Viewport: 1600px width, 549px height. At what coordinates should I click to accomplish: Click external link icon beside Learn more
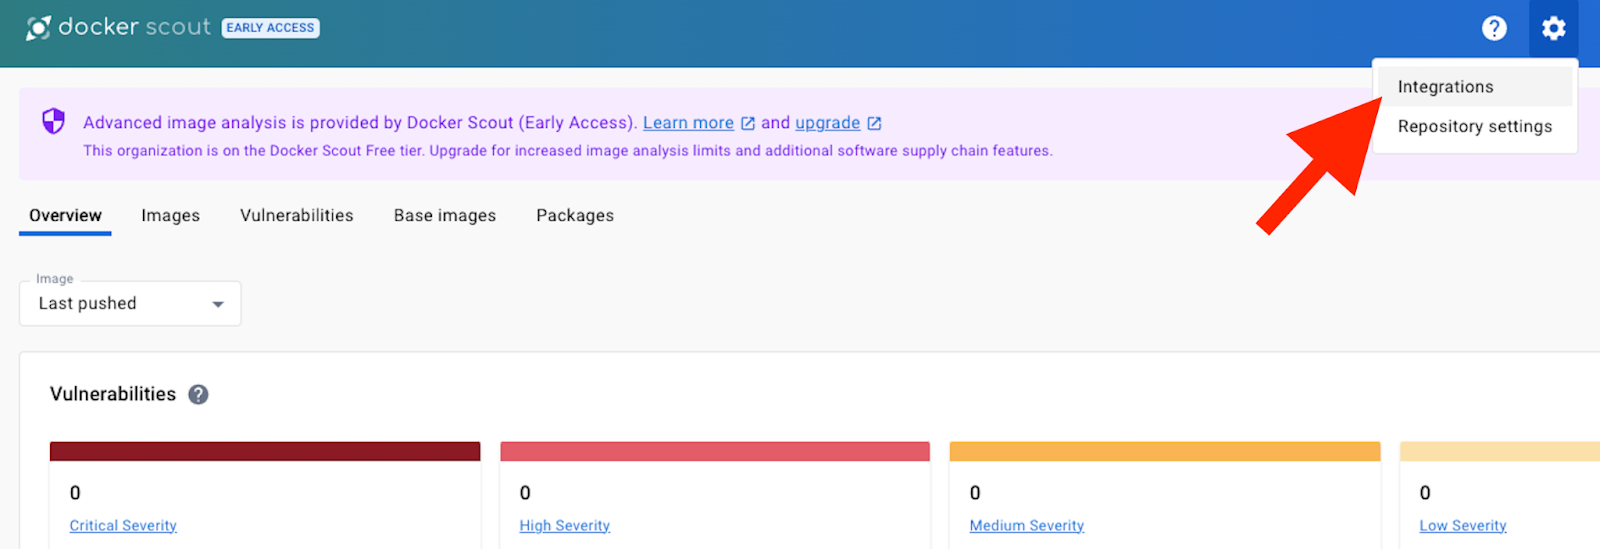pyautogui.click(x=748, y=123)
